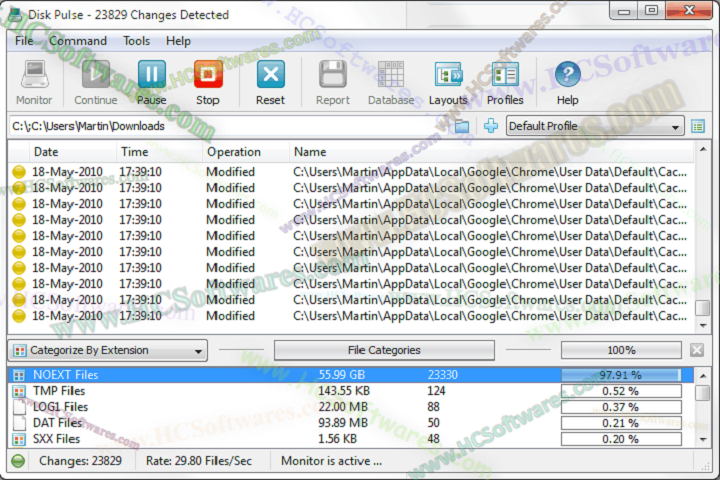This screenshot has height=480, width=720.
Task: Click Rate: 29.80 Files/Sec in status bar
Action: tap(199, 461)
